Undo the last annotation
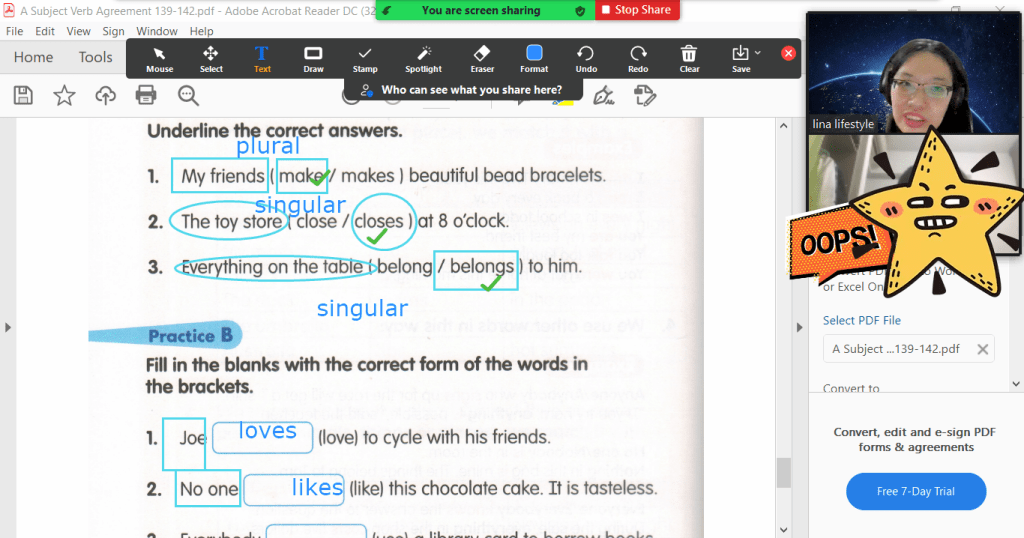Image resolution: width=1024 pixels, height=538 pixels. (586, 58)
